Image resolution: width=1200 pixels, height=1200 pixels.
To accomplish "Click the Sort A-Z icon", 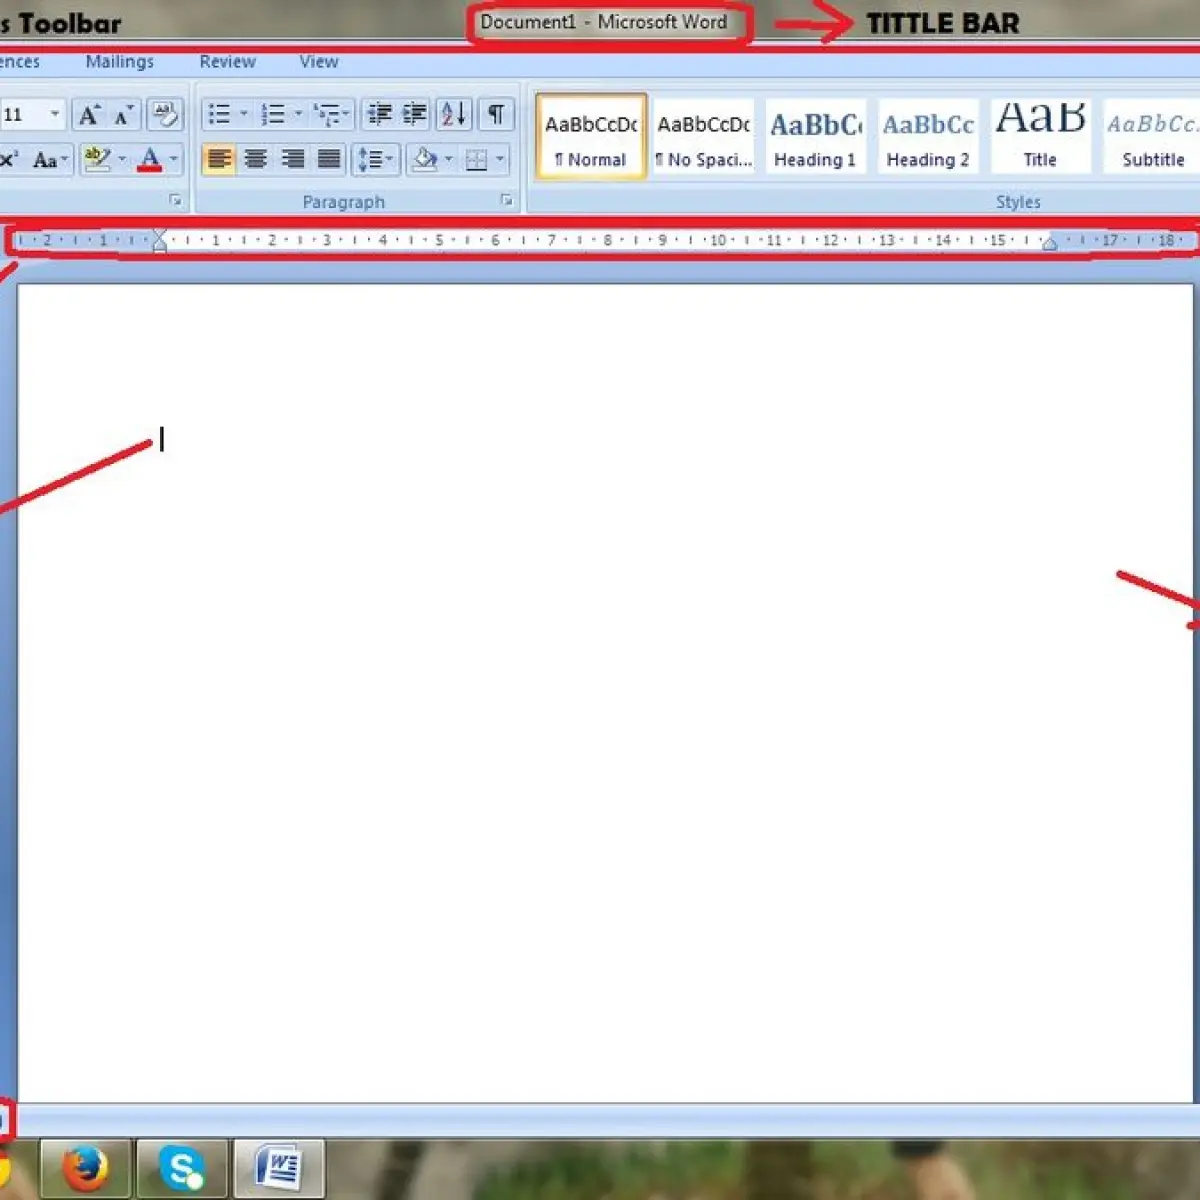I will click(x=453, y=114).
